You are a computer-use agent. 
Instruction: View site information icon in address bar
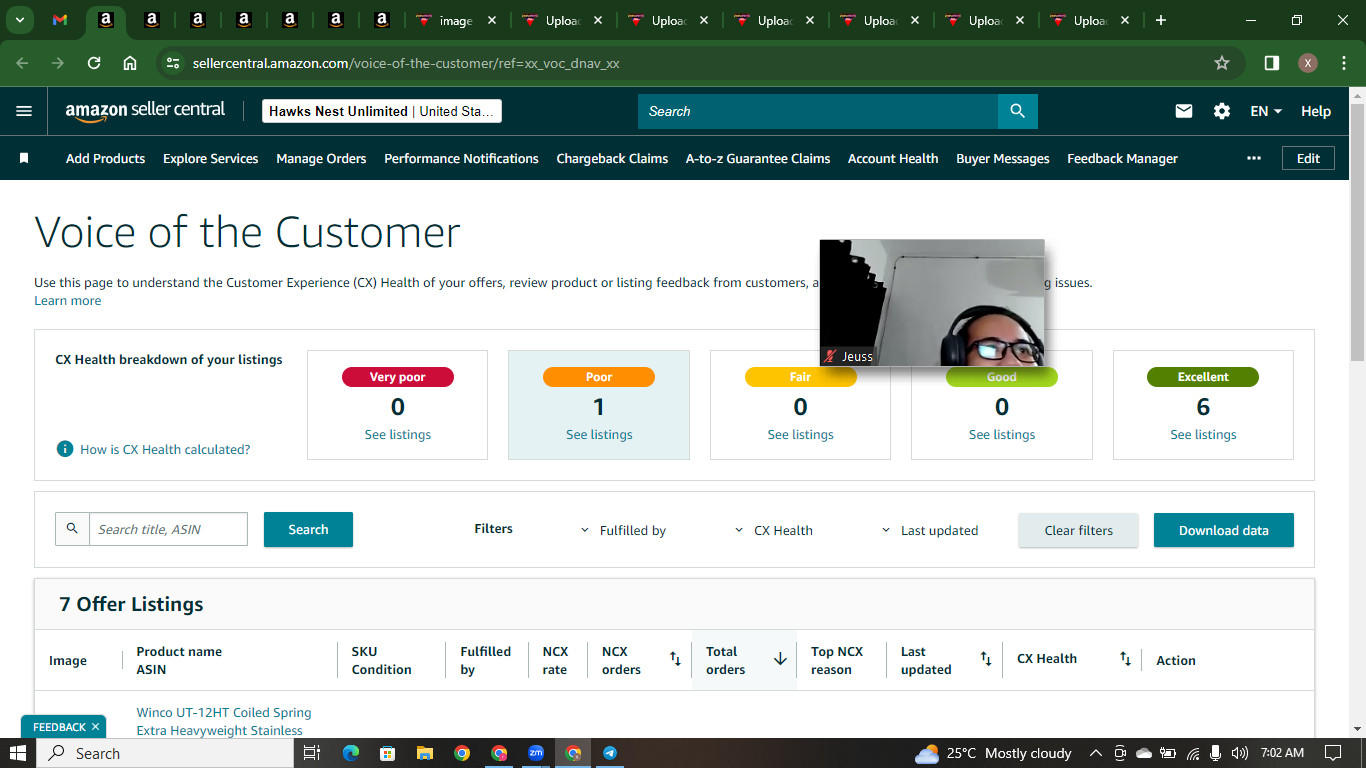172,63
